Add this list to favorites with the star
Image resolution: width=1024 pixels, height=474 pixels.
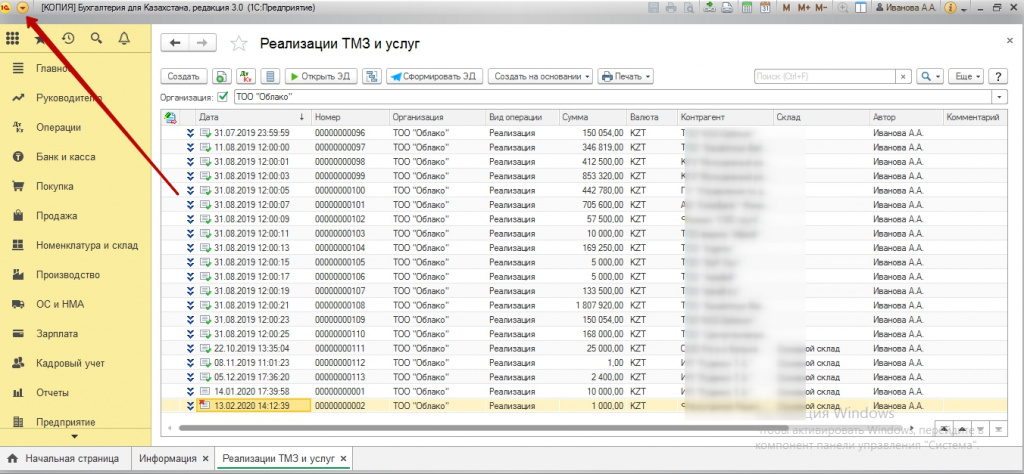tap(239, 44)
